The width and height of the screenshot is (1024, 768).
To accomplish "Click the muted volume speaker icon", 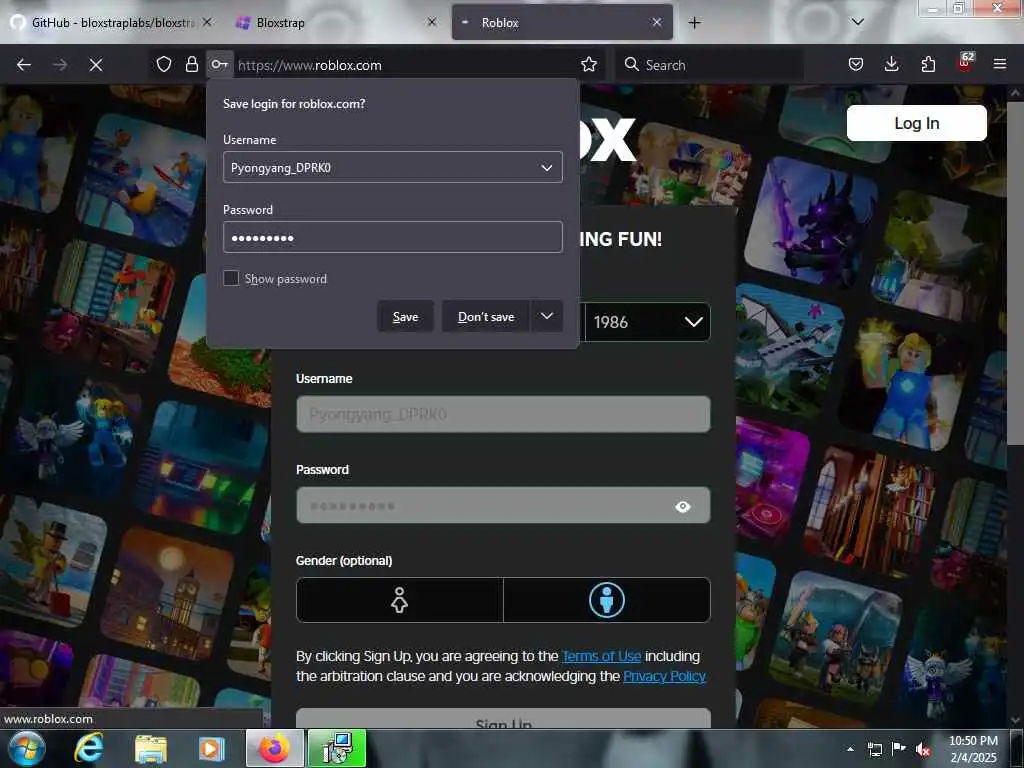I will coord(923,750).
